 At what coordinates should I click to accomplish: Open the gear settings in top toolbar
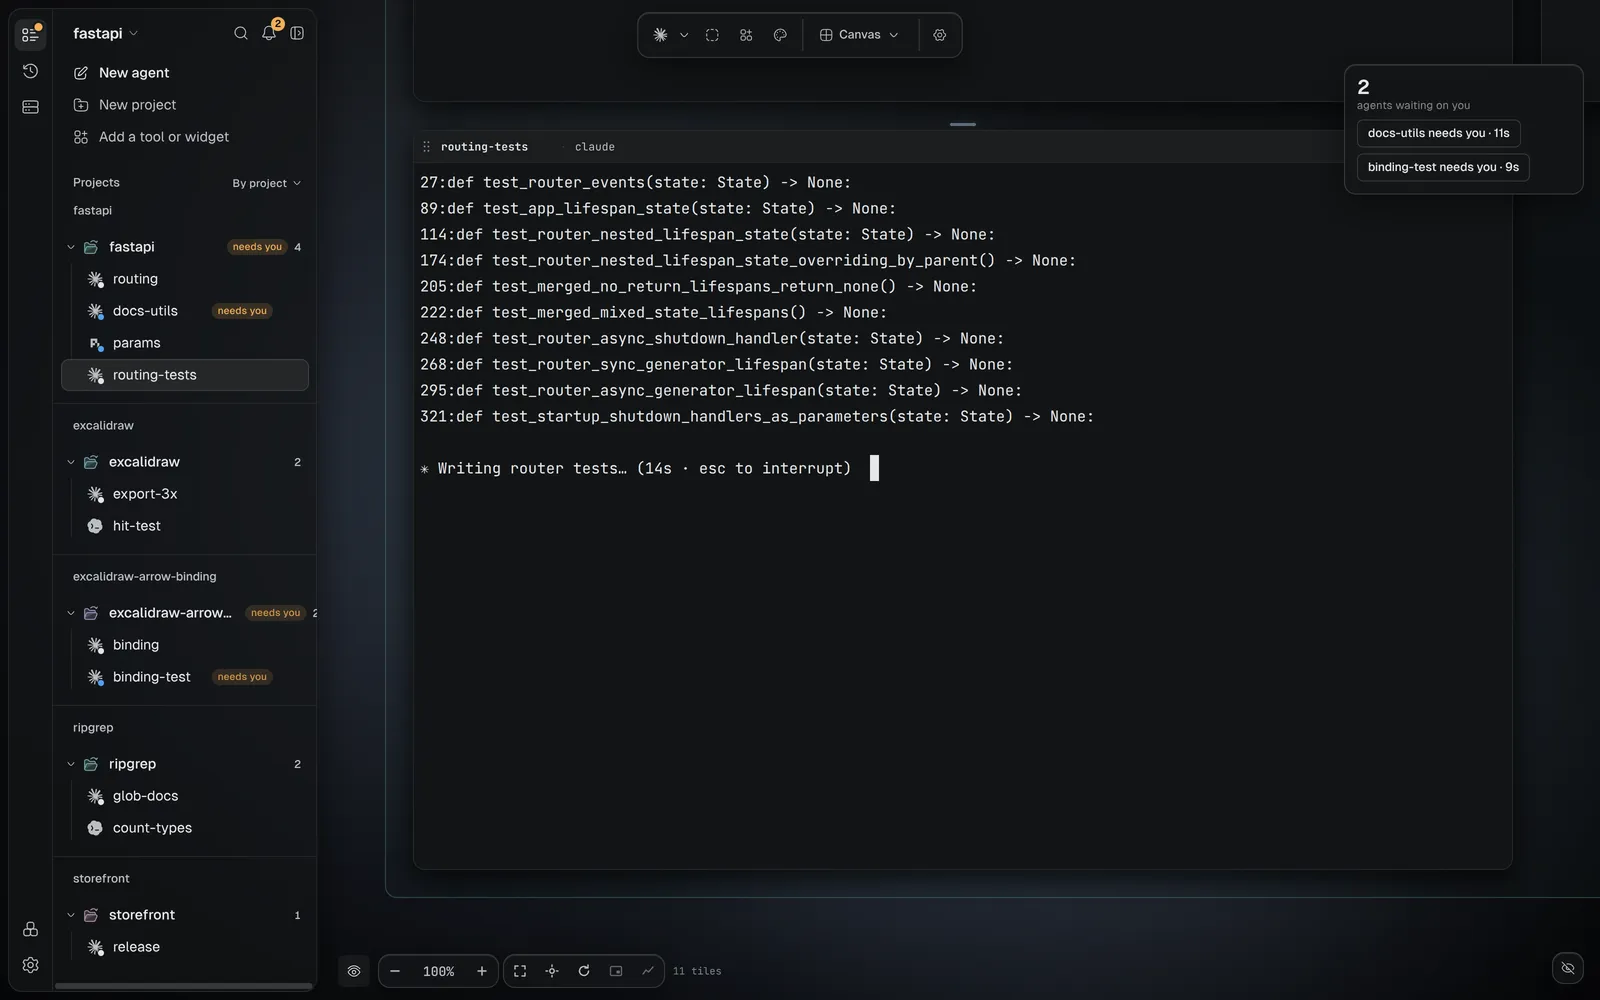[x=940, y=35]
